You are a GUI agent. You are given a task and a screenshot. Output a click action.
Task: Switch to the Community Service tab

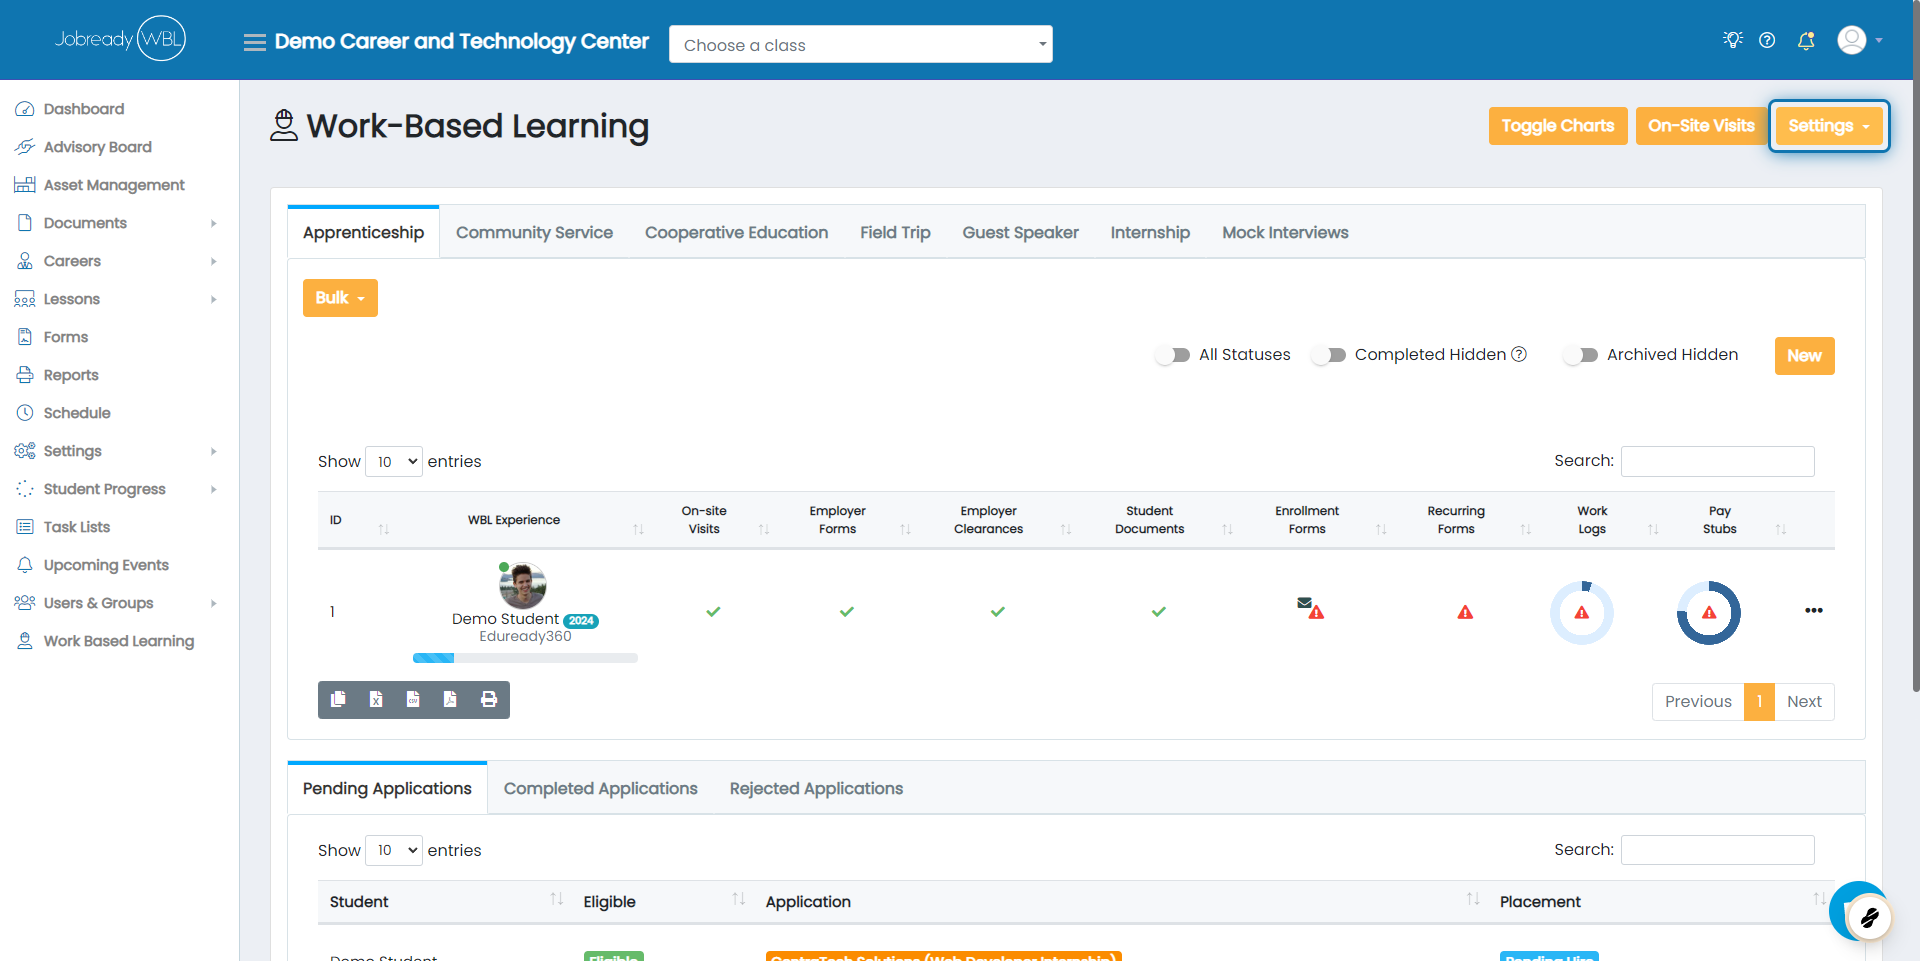[x=534, y=232]
